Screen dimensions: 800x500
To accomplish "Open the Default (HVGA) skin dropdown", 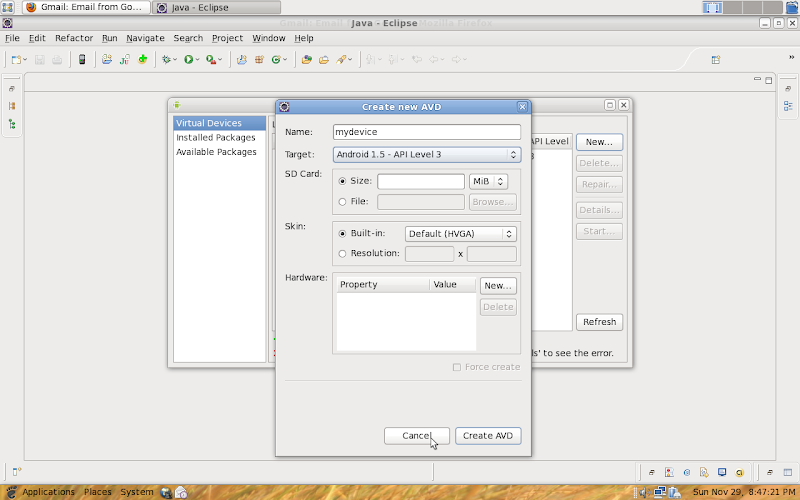I will [x=461, y=234].
